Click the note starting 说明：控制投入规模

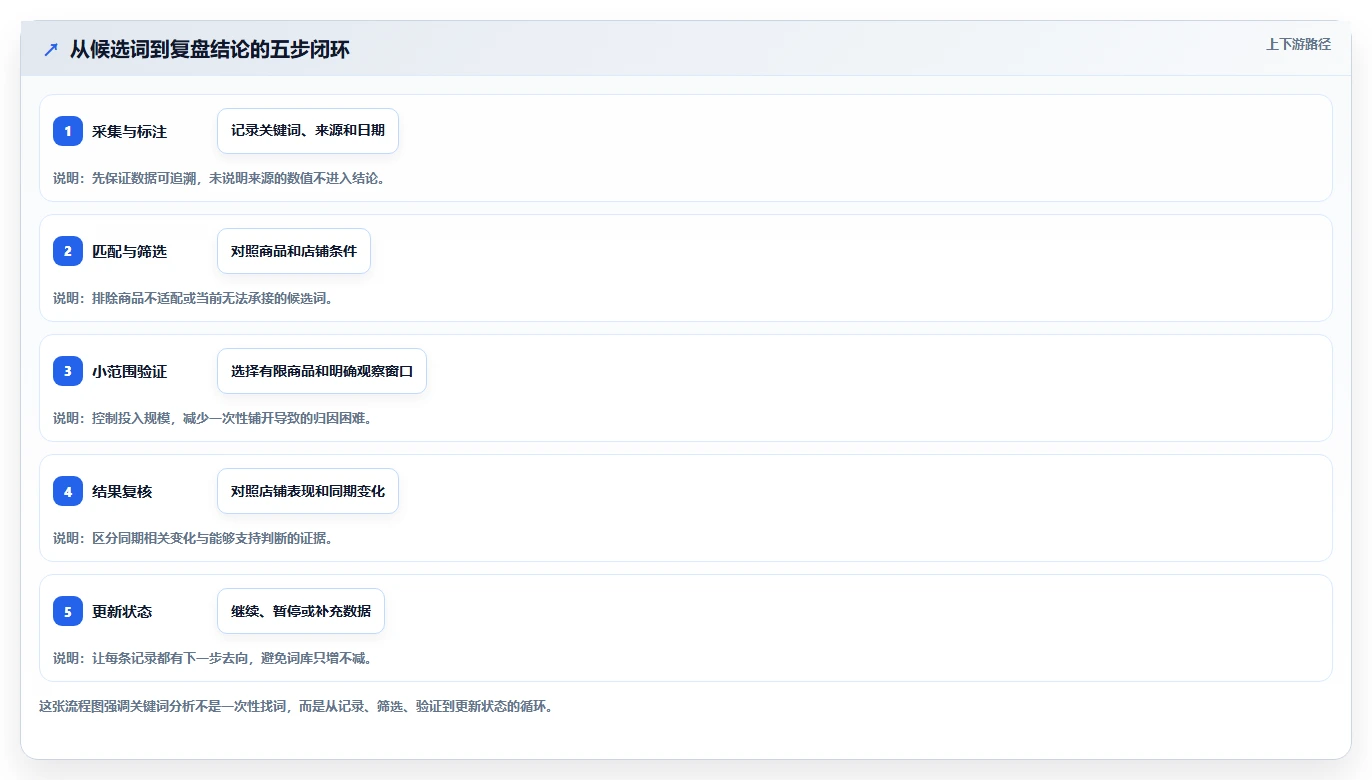pyautogui.click(x=213, y=418)
